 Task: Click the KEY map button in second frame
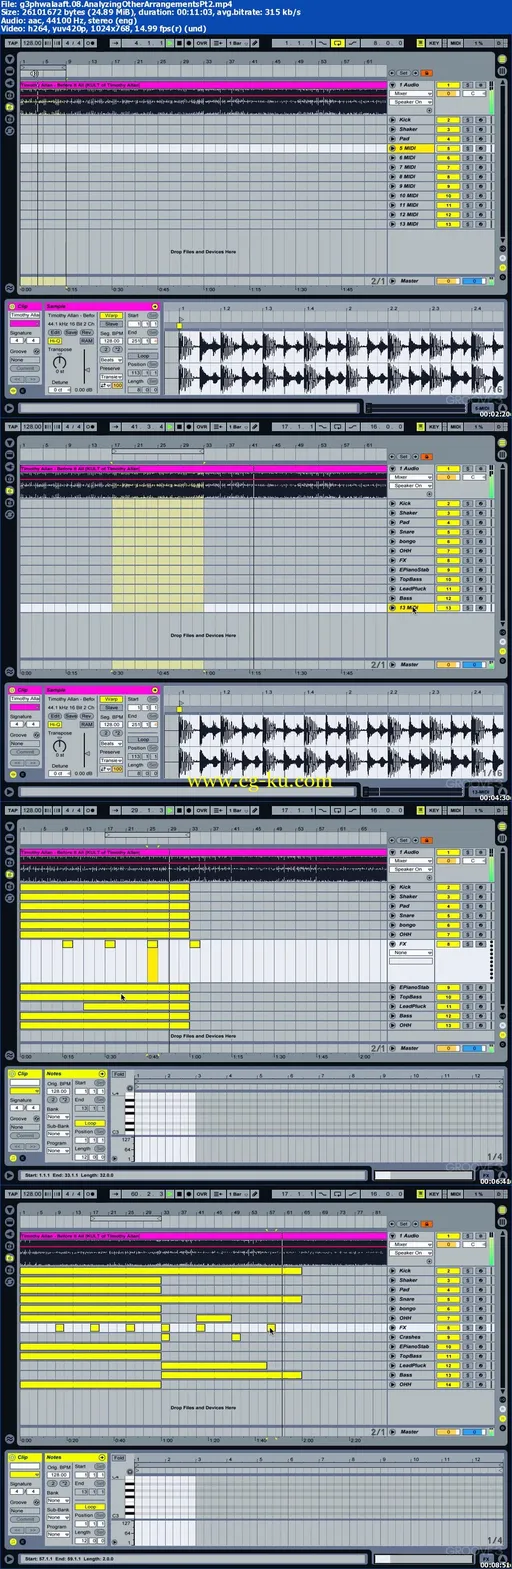433,427
